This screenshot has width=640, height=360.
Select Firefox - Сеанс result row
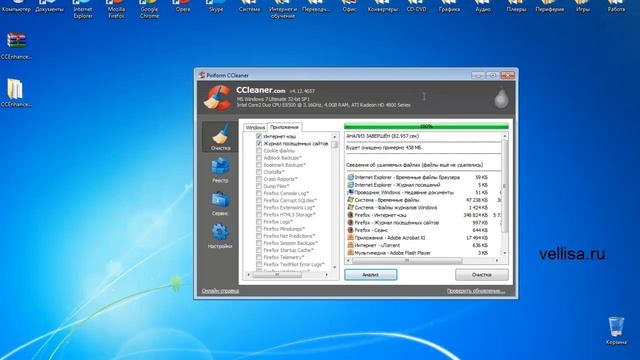[423, 230]
